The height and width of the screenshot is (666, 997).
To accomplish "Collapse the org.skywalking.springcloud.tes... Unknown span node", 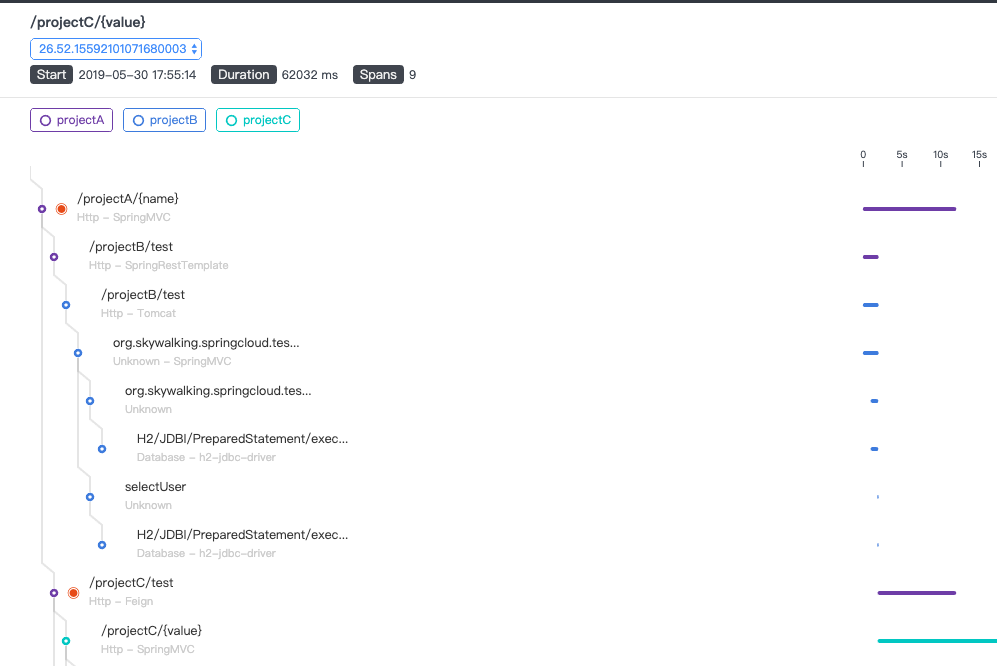I will pyautogui.click(x=90, y=401).
